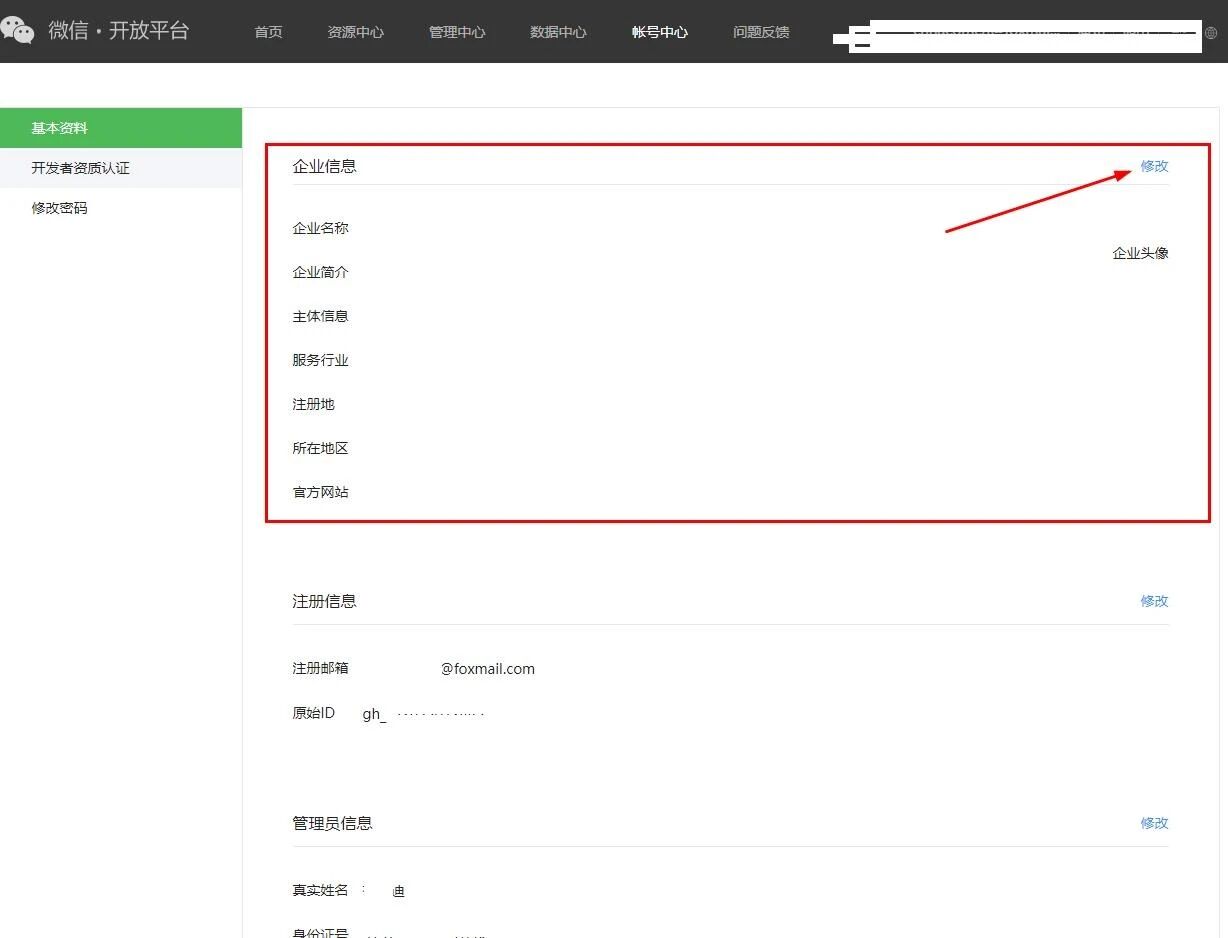Click the 真实姓名 label
The height and width of the screenshot is (938, 1228).
[x=320, y=890]
